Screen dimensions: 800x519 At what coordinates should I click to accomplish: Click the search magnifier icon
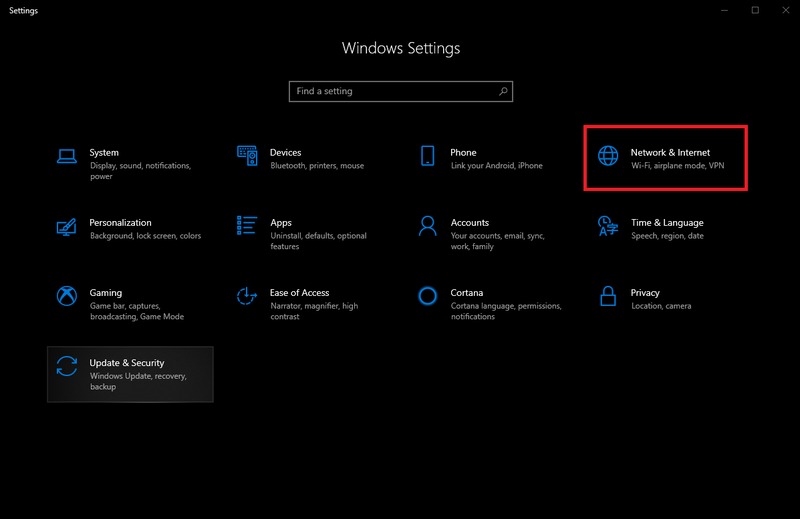(503, 91)
